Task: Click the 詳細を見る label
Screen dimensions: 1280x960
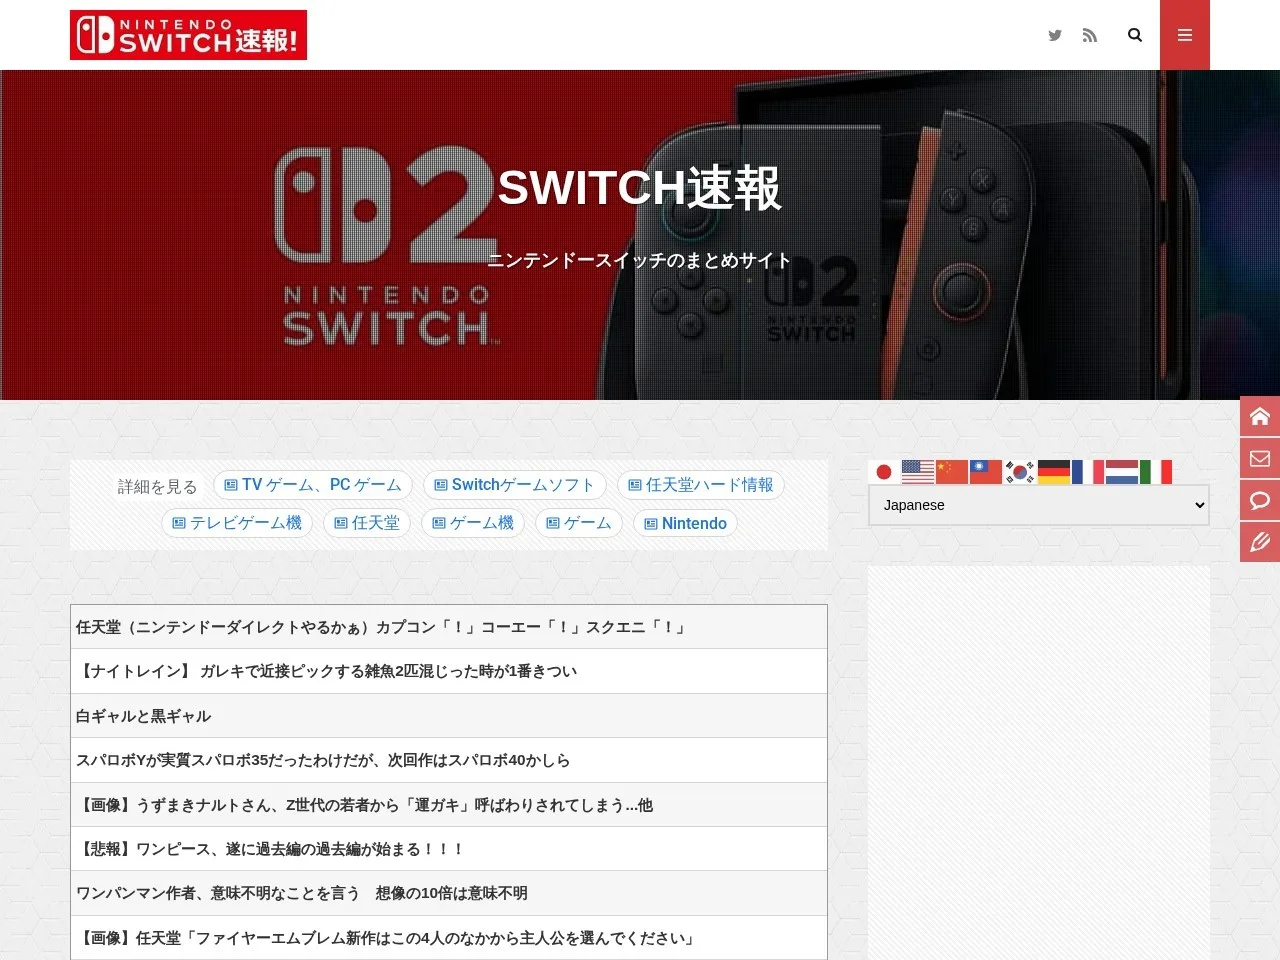Action: click(158, 487)
